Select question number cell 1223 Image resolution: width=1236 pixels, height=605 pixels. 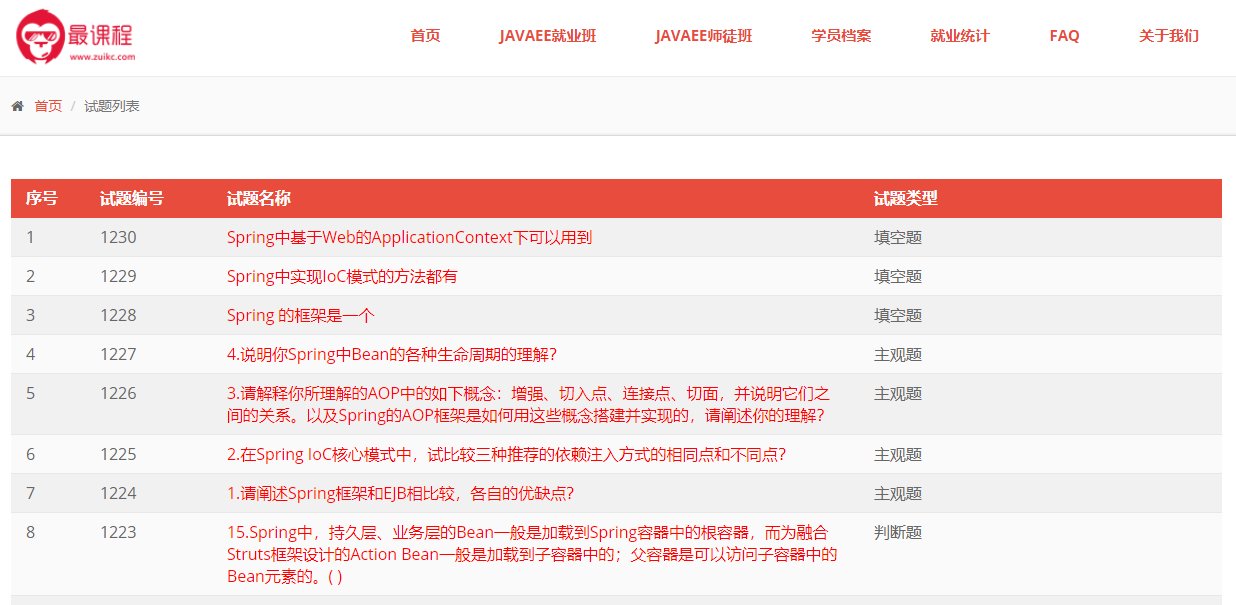118,532
